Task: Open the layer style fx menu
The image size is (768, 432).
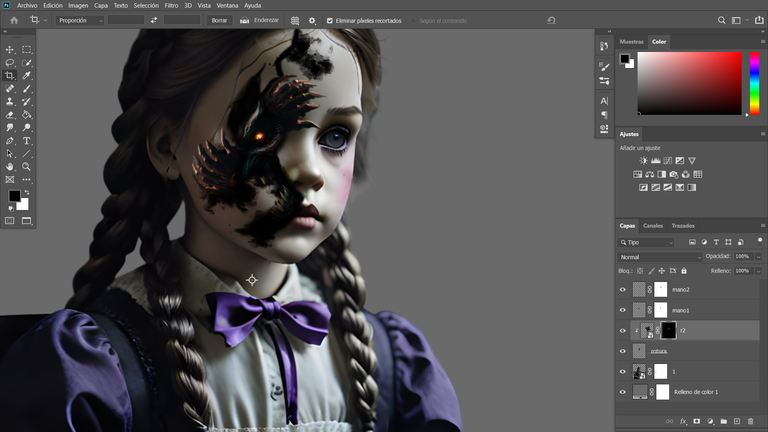Action: 683,421
